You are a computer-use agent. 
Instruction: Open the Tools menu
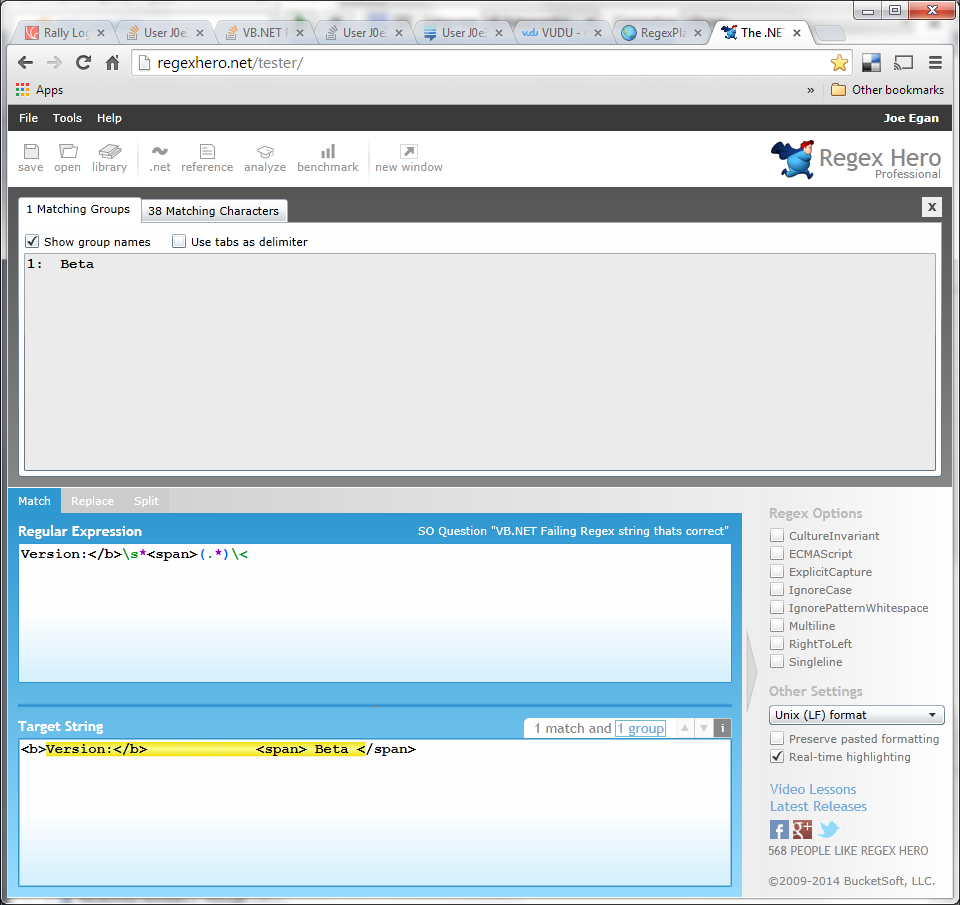67,118
